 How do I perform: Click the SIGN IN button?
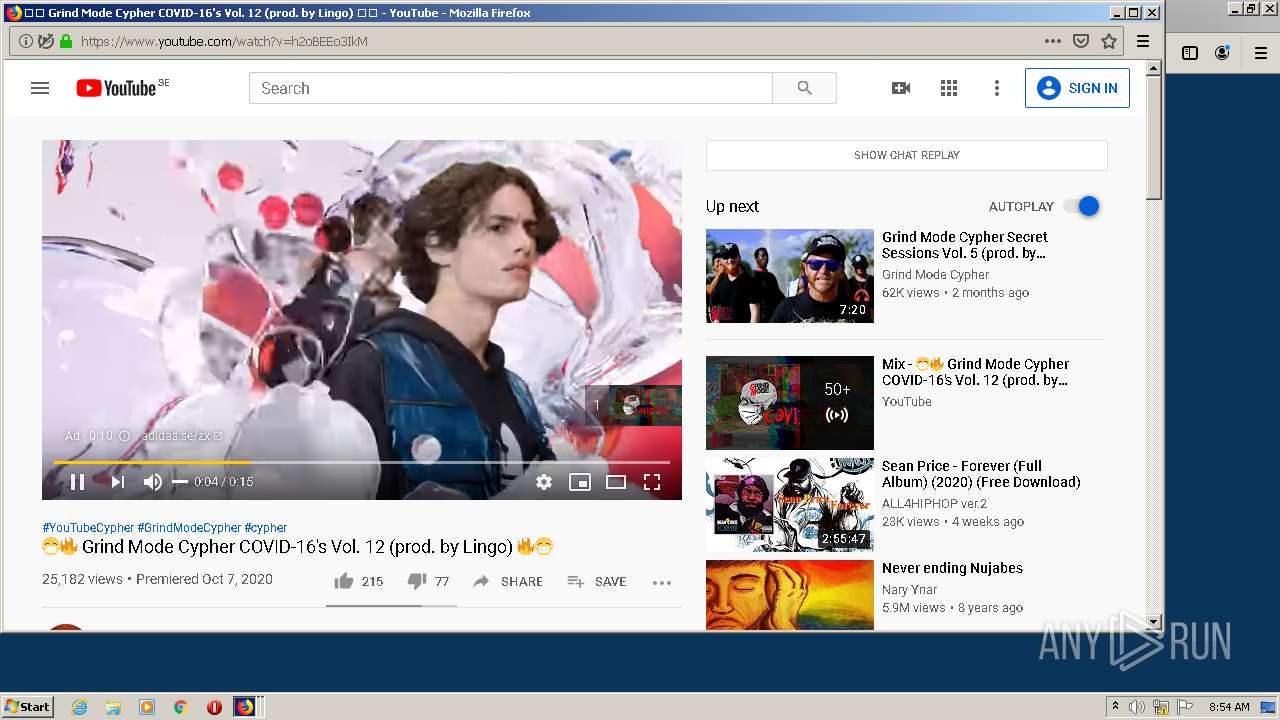pos(1077,88)
